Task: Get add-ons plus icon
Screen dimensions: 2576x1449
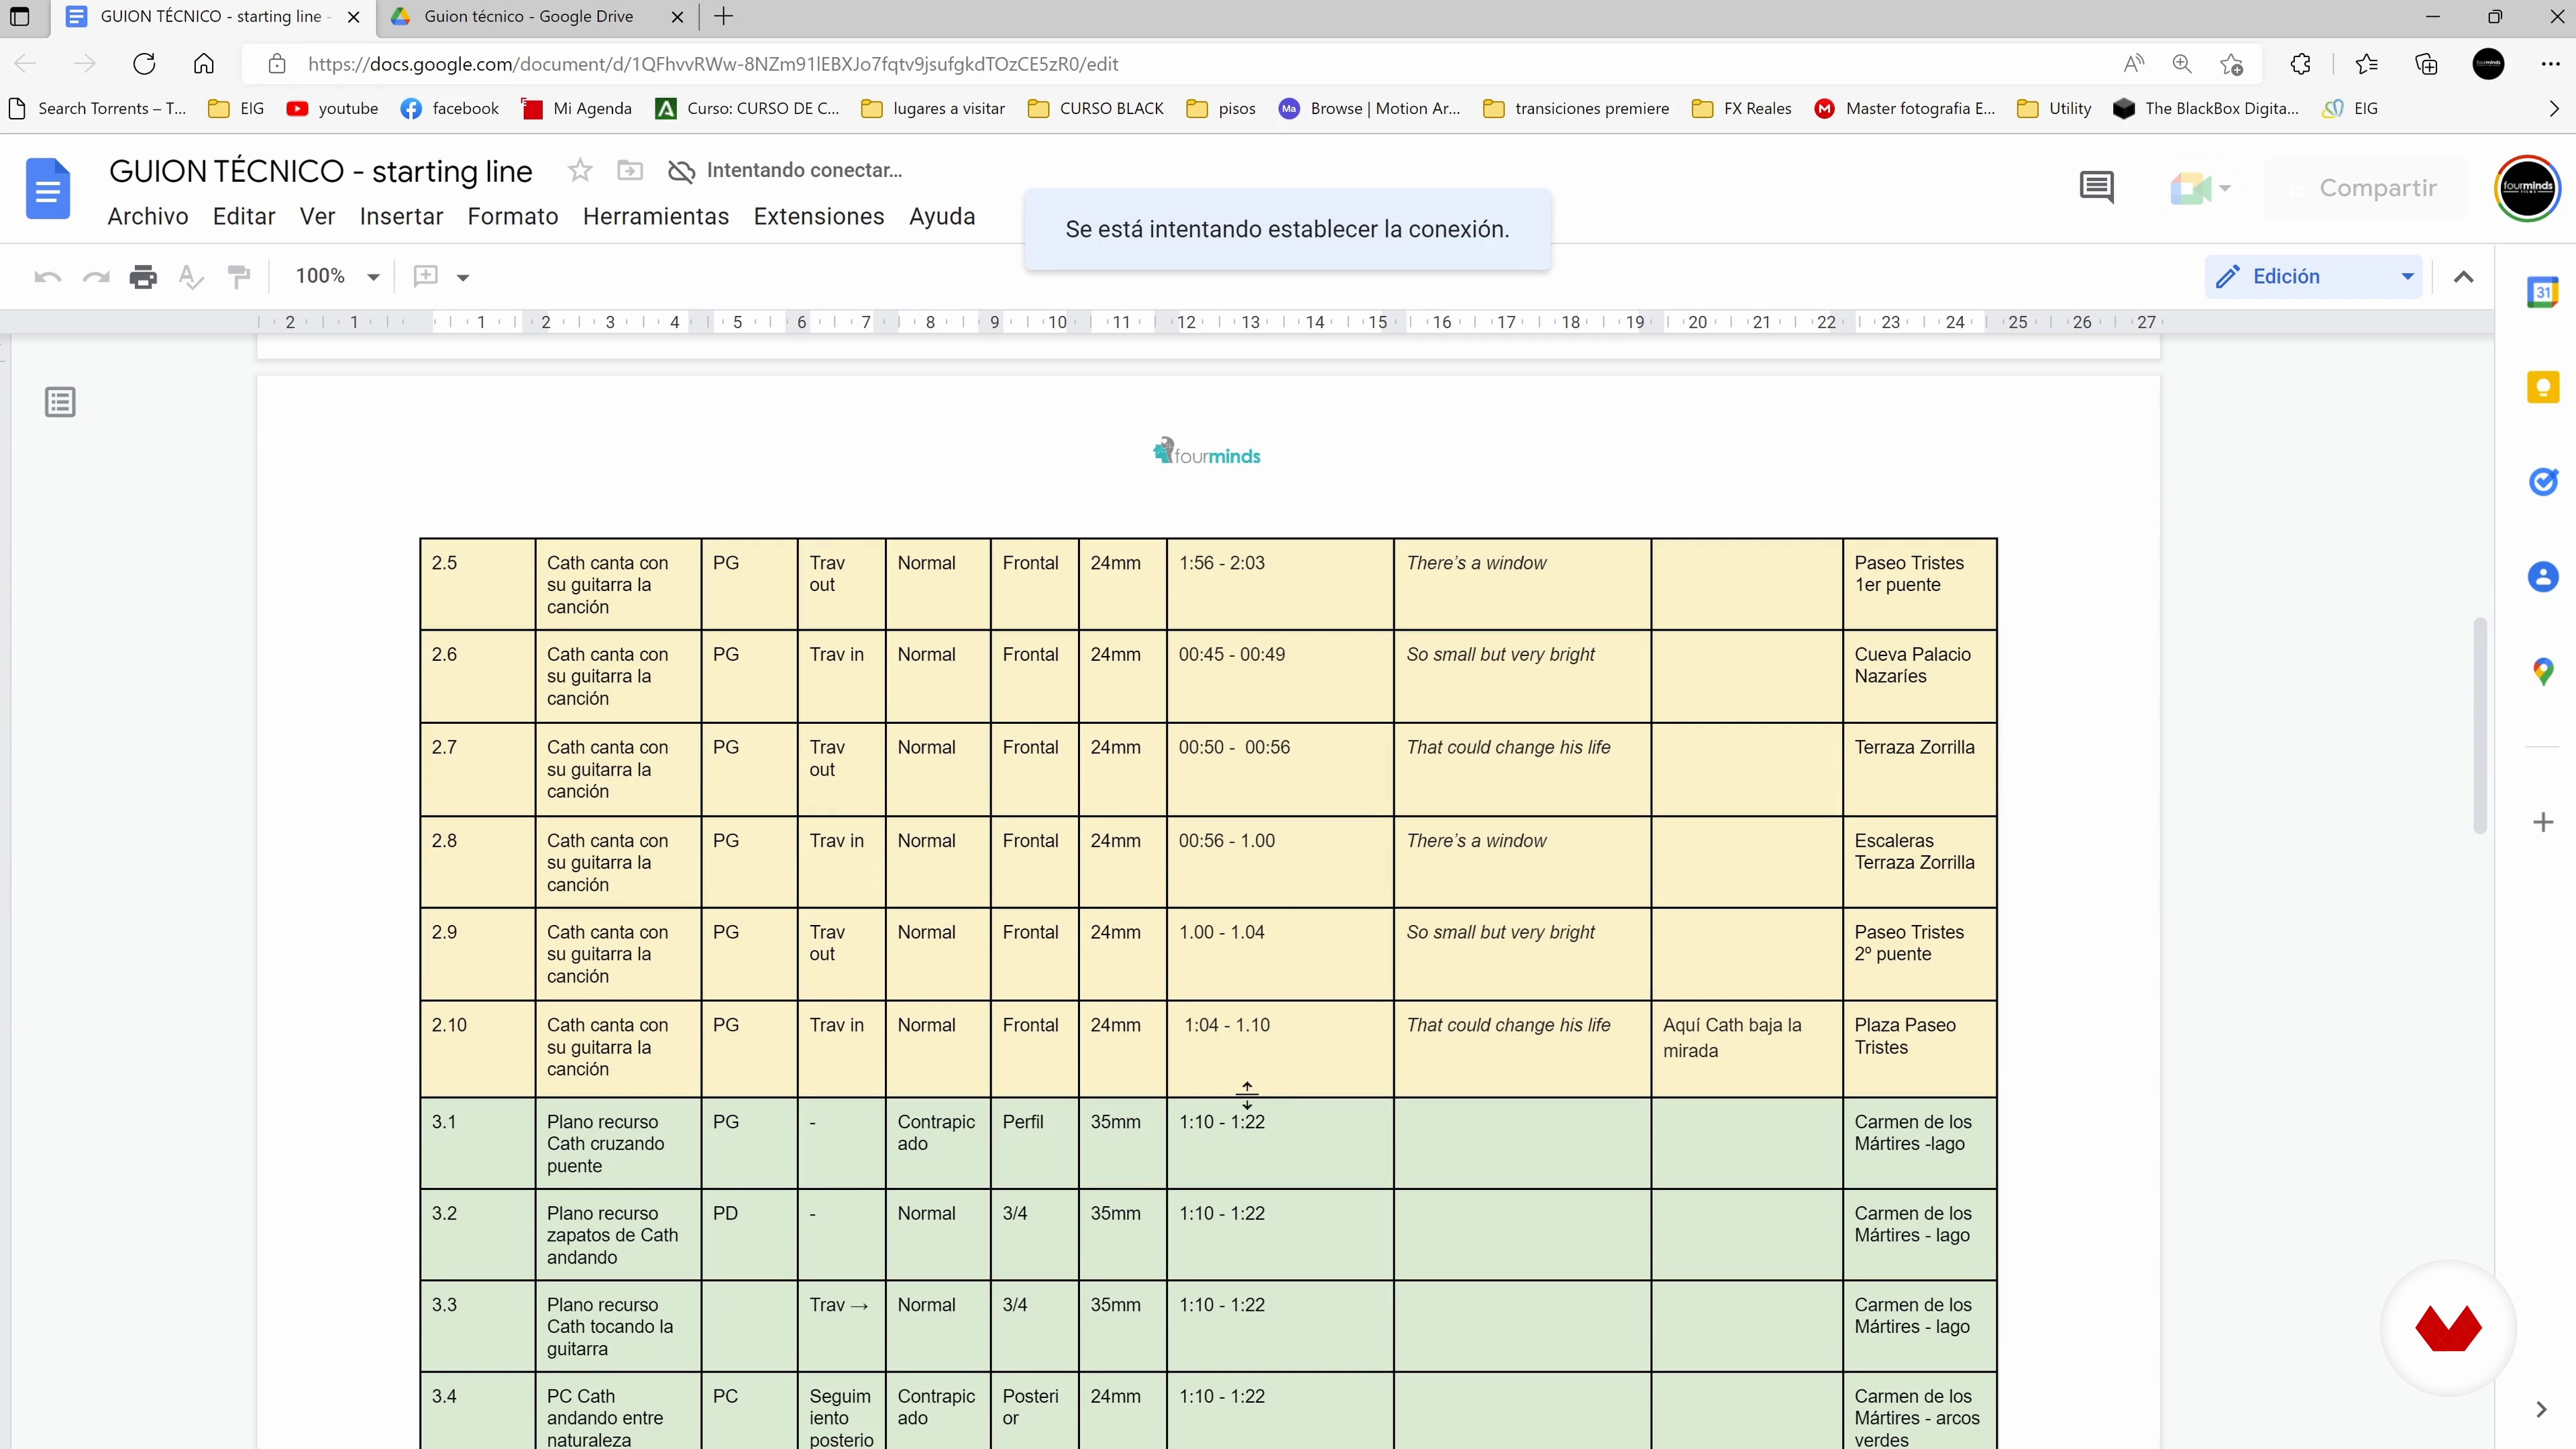Action: tap(2543, 822)
